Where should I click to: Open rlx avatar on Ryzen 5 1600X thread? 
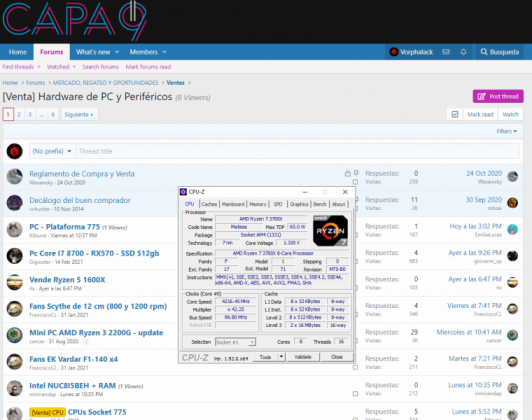coord(15,283)
